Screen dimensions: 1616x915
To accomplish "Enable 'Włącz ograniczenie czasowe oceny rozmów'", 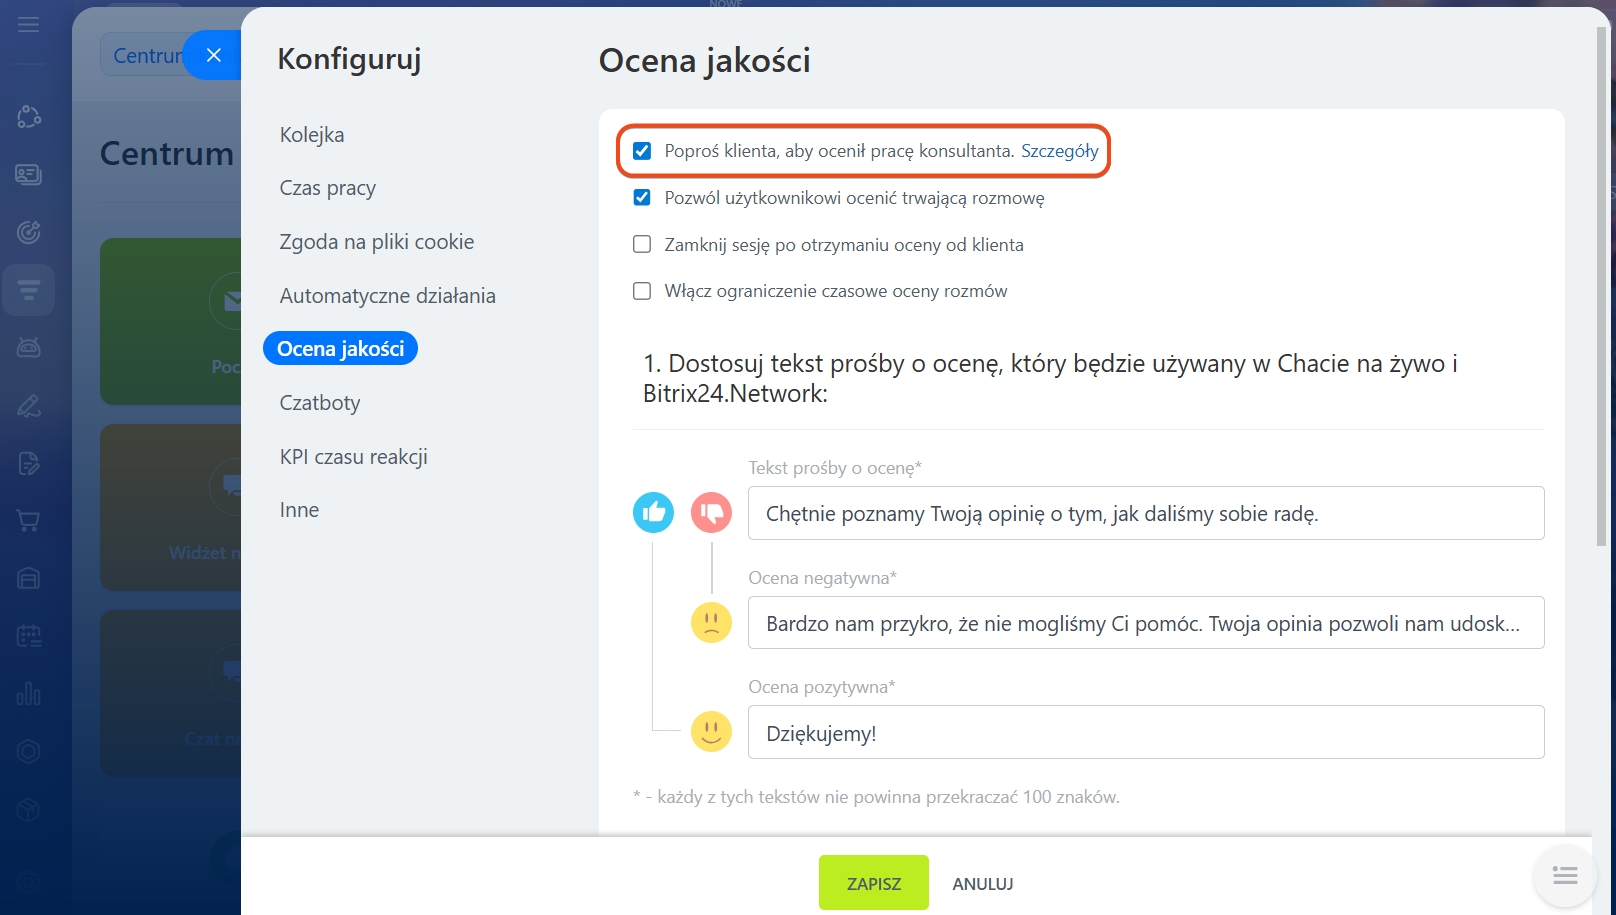I will point(642,291).
